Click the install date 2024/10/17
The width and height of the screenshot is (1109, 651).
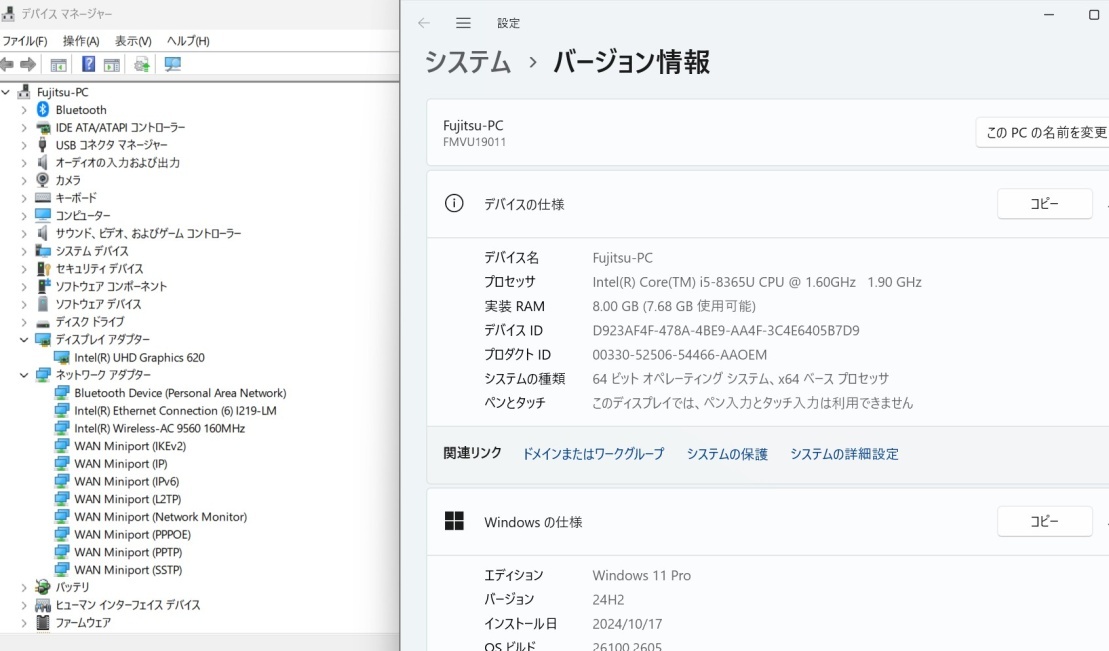[x=627, y=624]
